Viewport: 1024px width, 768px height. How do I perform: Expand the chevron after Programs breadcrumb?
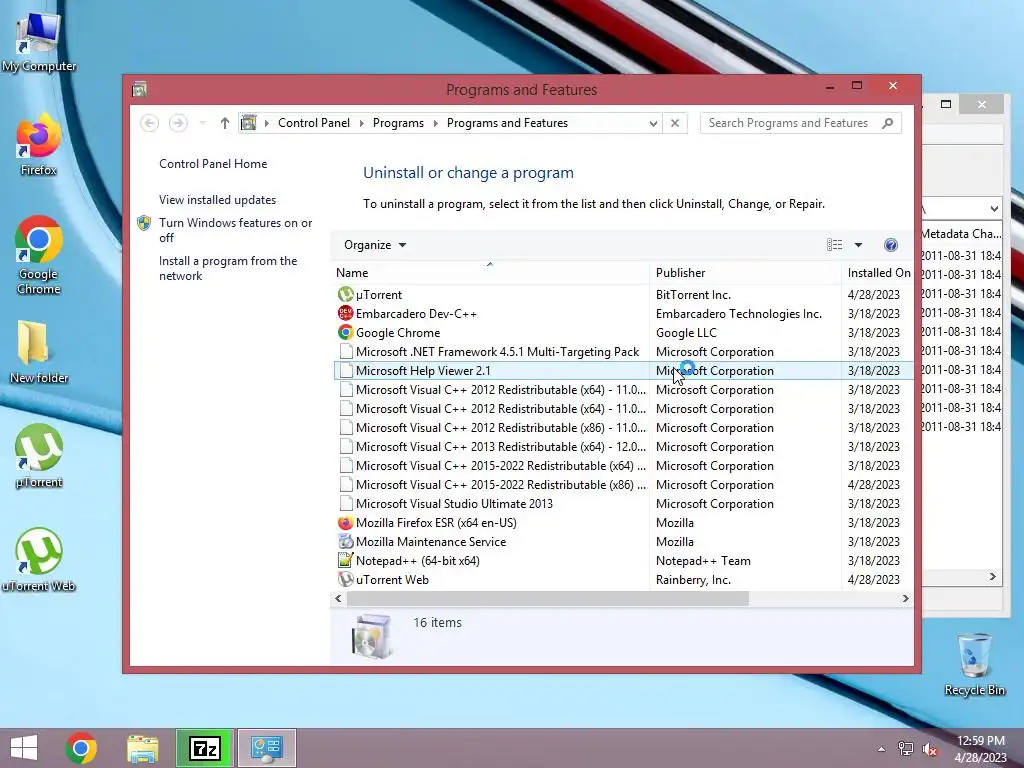(436, 123)
